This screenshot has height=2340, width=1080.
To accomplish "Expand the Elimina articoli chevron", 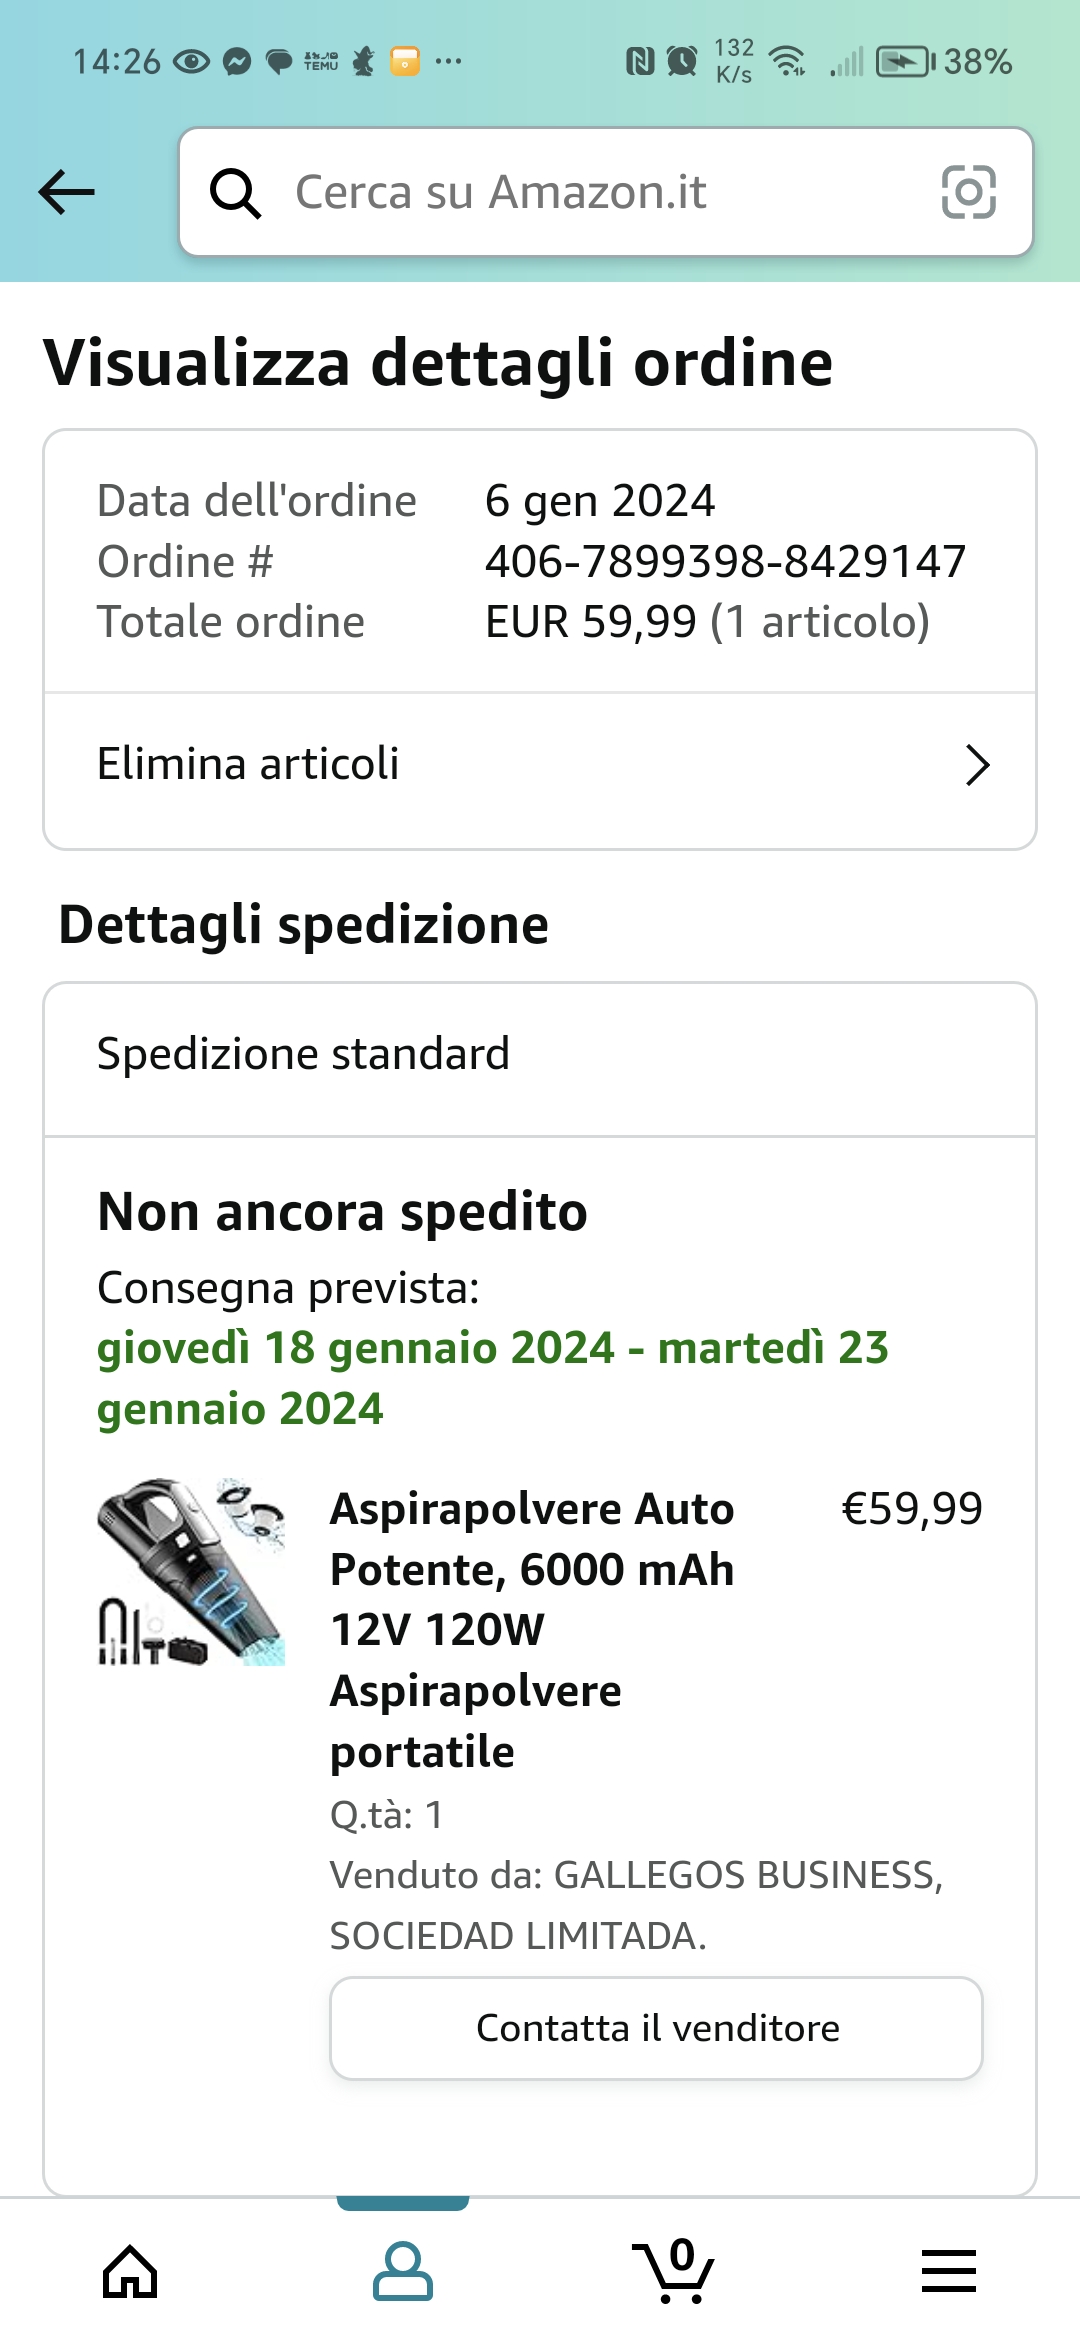I will tap(977, 766).
